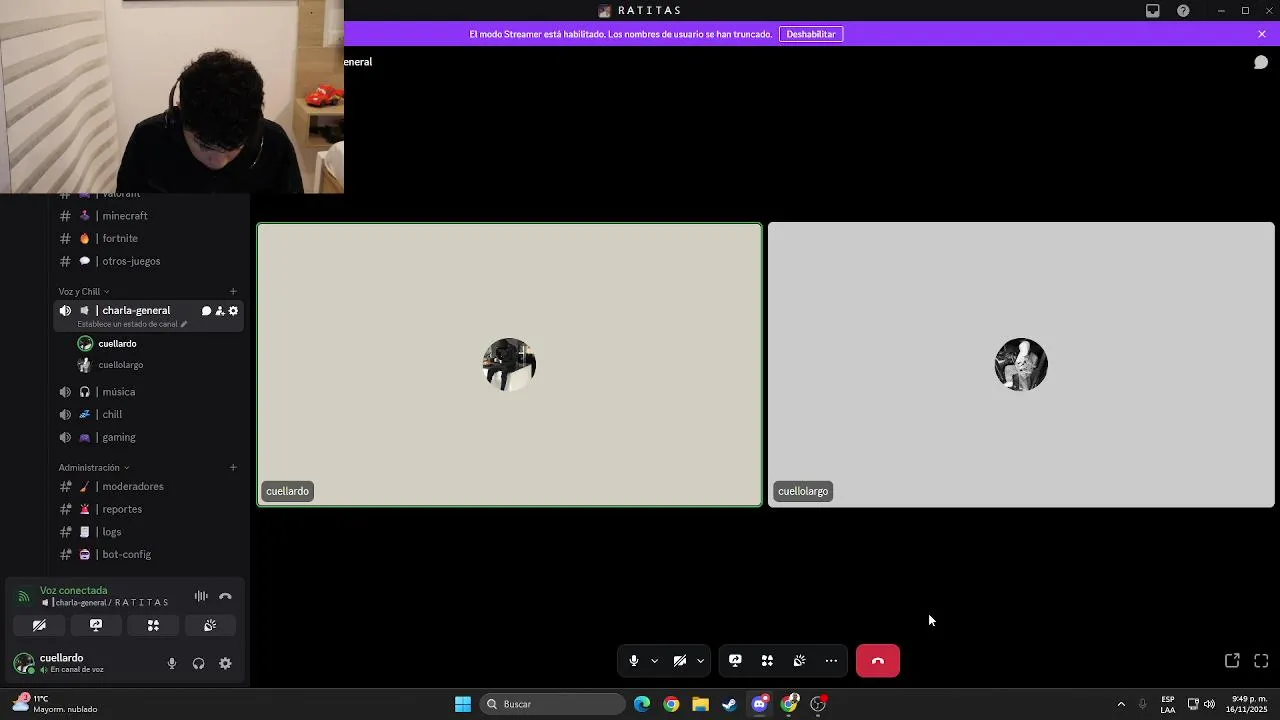Toggle noise suppression waveform icon

(x=201, y=596)
